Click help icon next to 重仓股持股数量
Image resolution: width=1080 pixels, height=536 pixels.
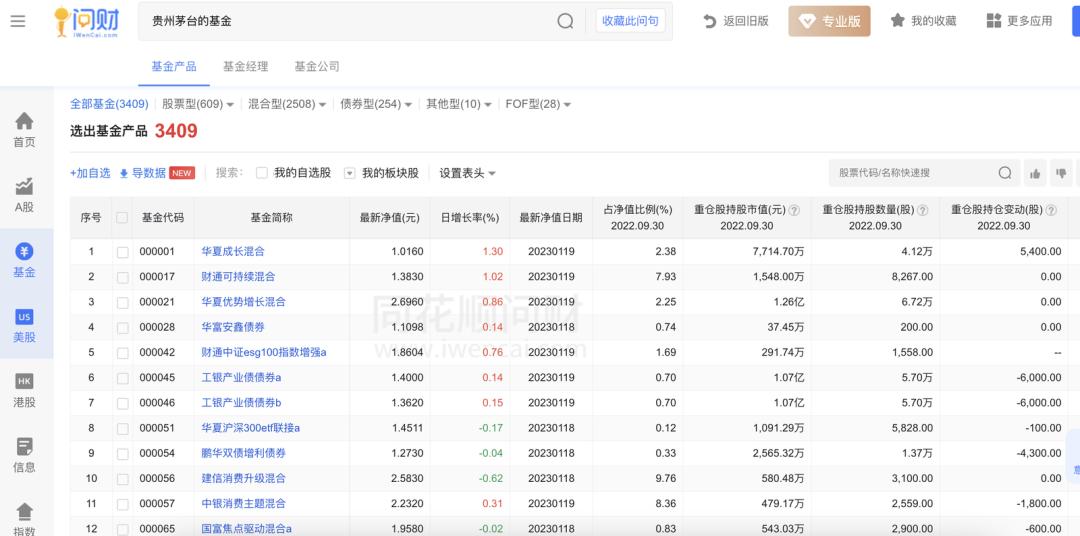point(922,210)
